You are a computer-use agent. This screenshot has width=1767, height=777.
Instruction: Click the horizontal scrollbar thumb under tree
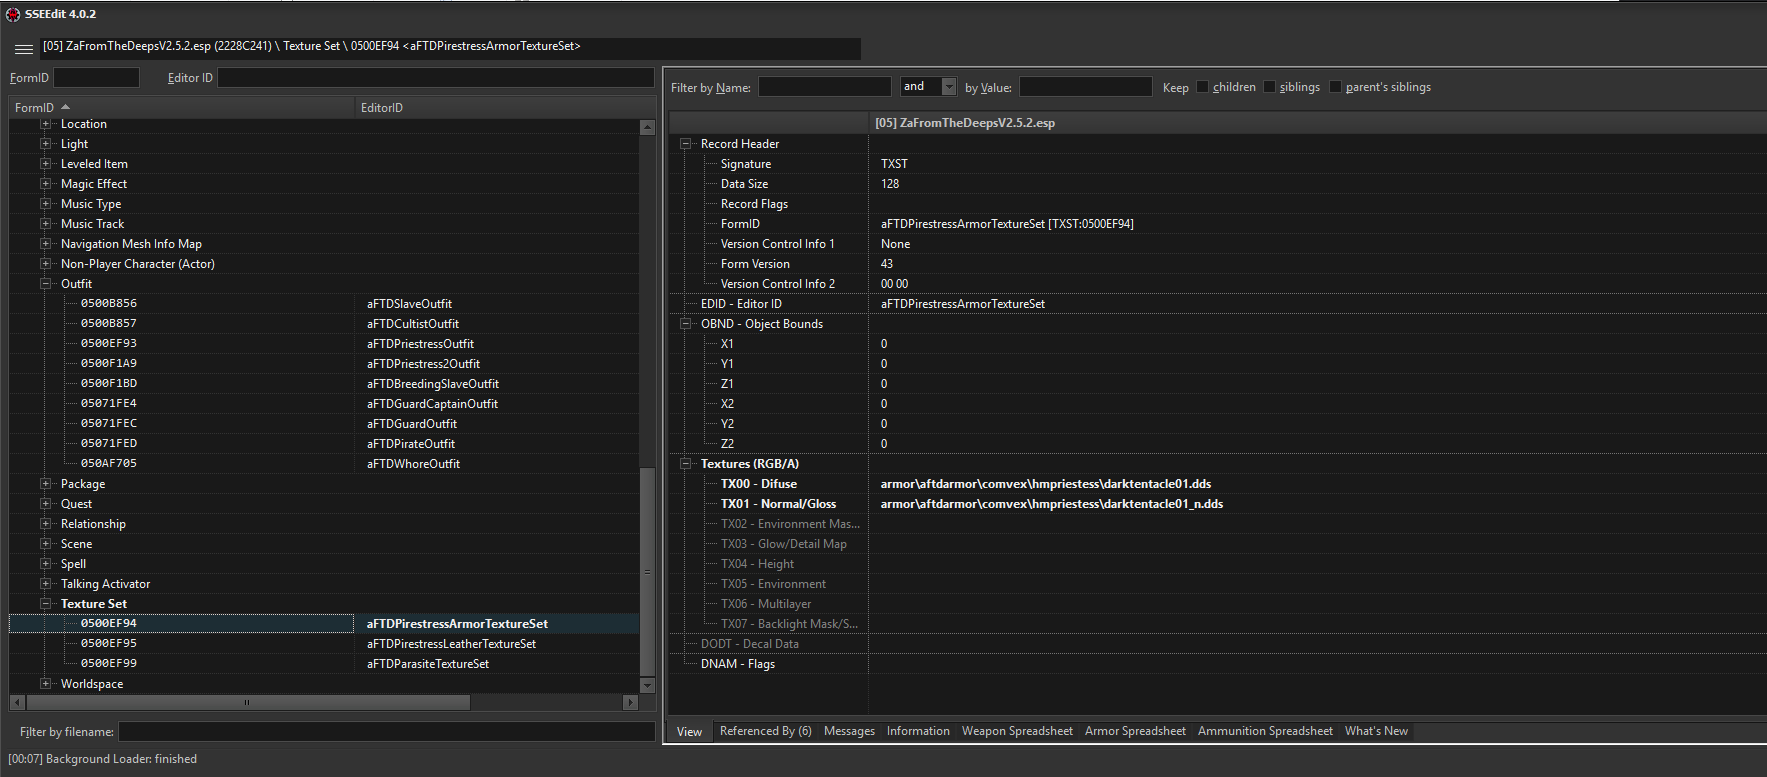[x=247, y=702]
